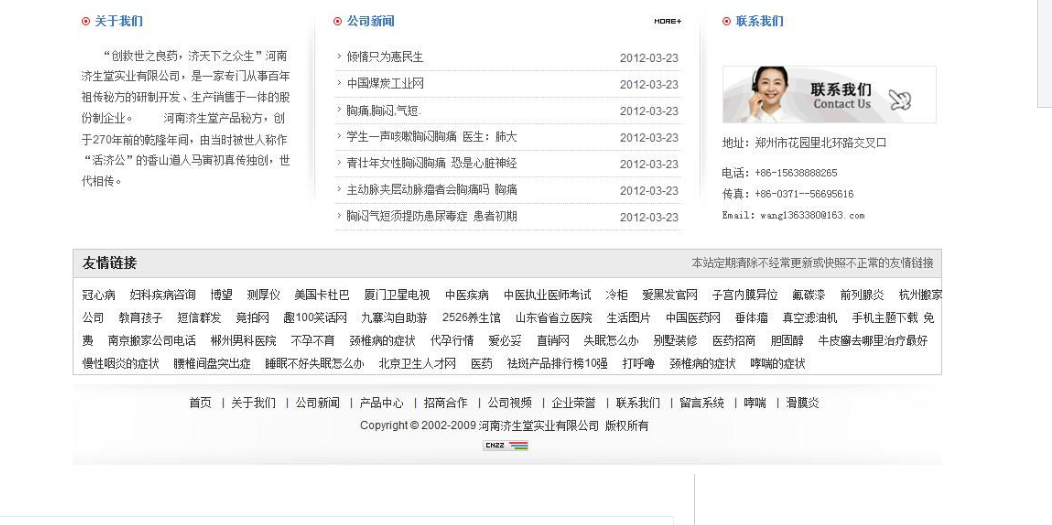The width and height of the screenshot is (1052, 525).
Task: Open 招商合作 in the footer navigation
Action: tap(445, 403)
